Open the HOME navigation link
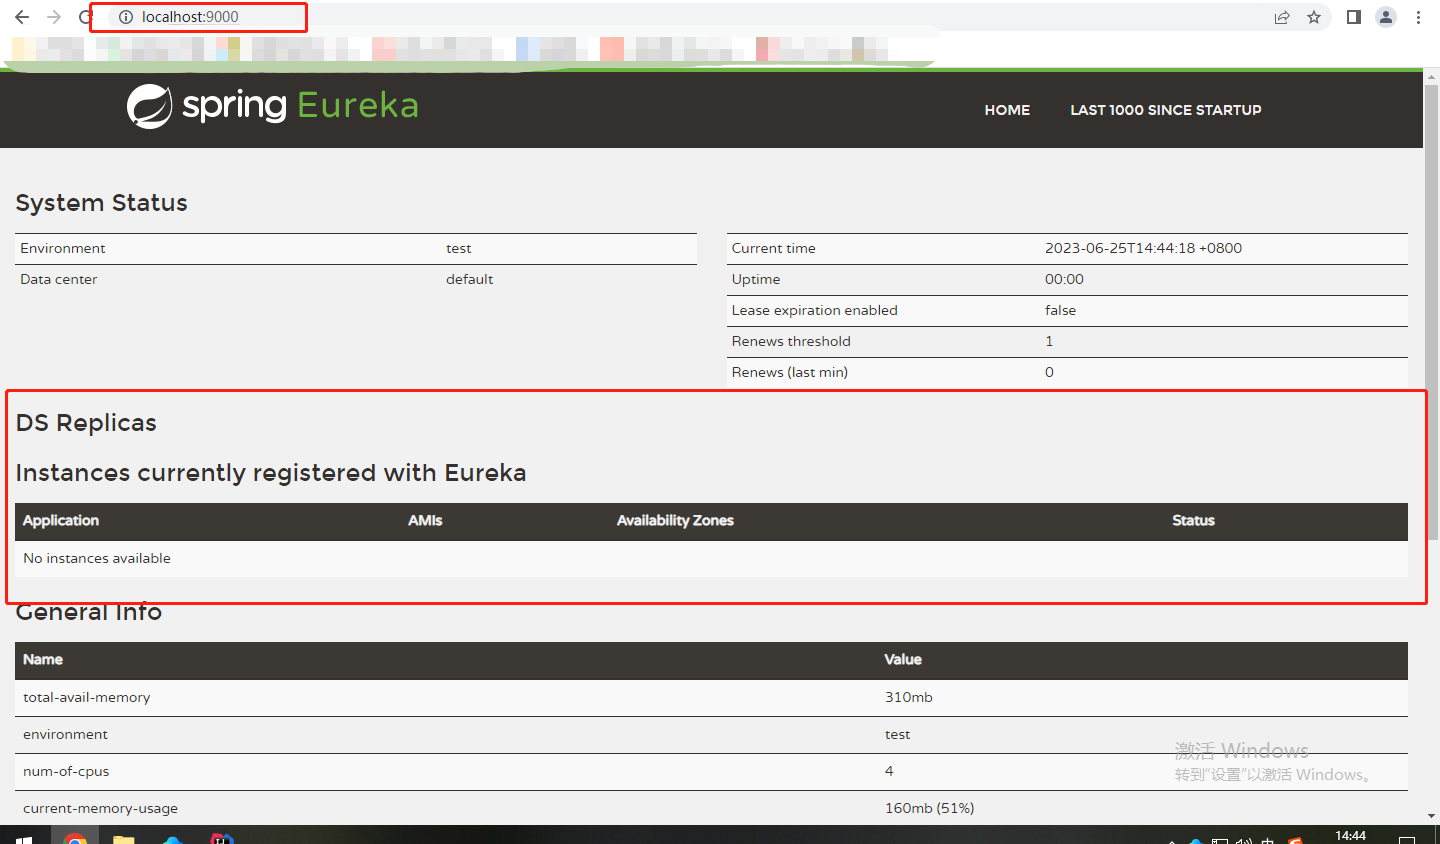1440x844 pixels. pos(1007,110)
